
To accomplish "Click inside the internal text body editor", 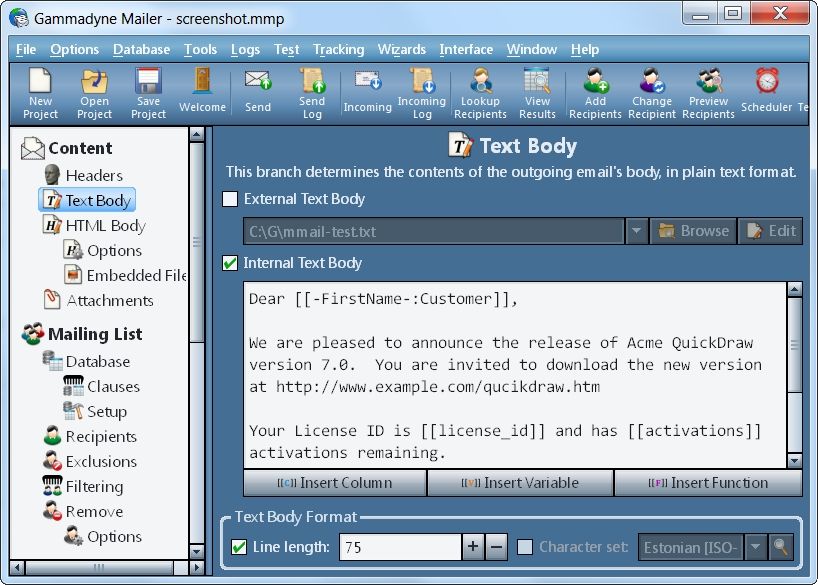I will click(x=515, y=375).
